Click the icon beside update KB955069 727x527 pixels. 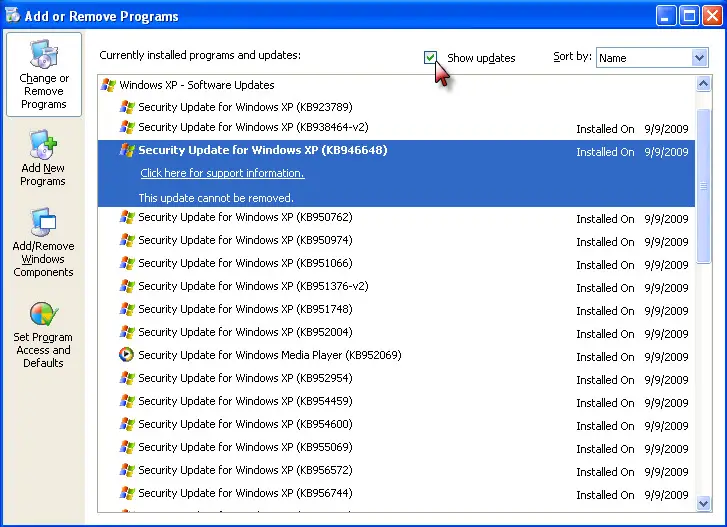click(127, 447)
